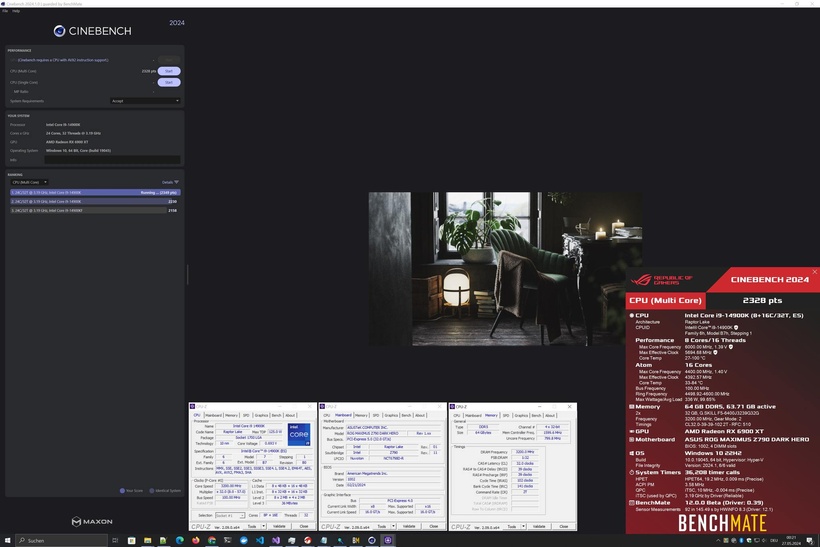Click the CPU-Z Mainboard window title icon

point(323,406)
